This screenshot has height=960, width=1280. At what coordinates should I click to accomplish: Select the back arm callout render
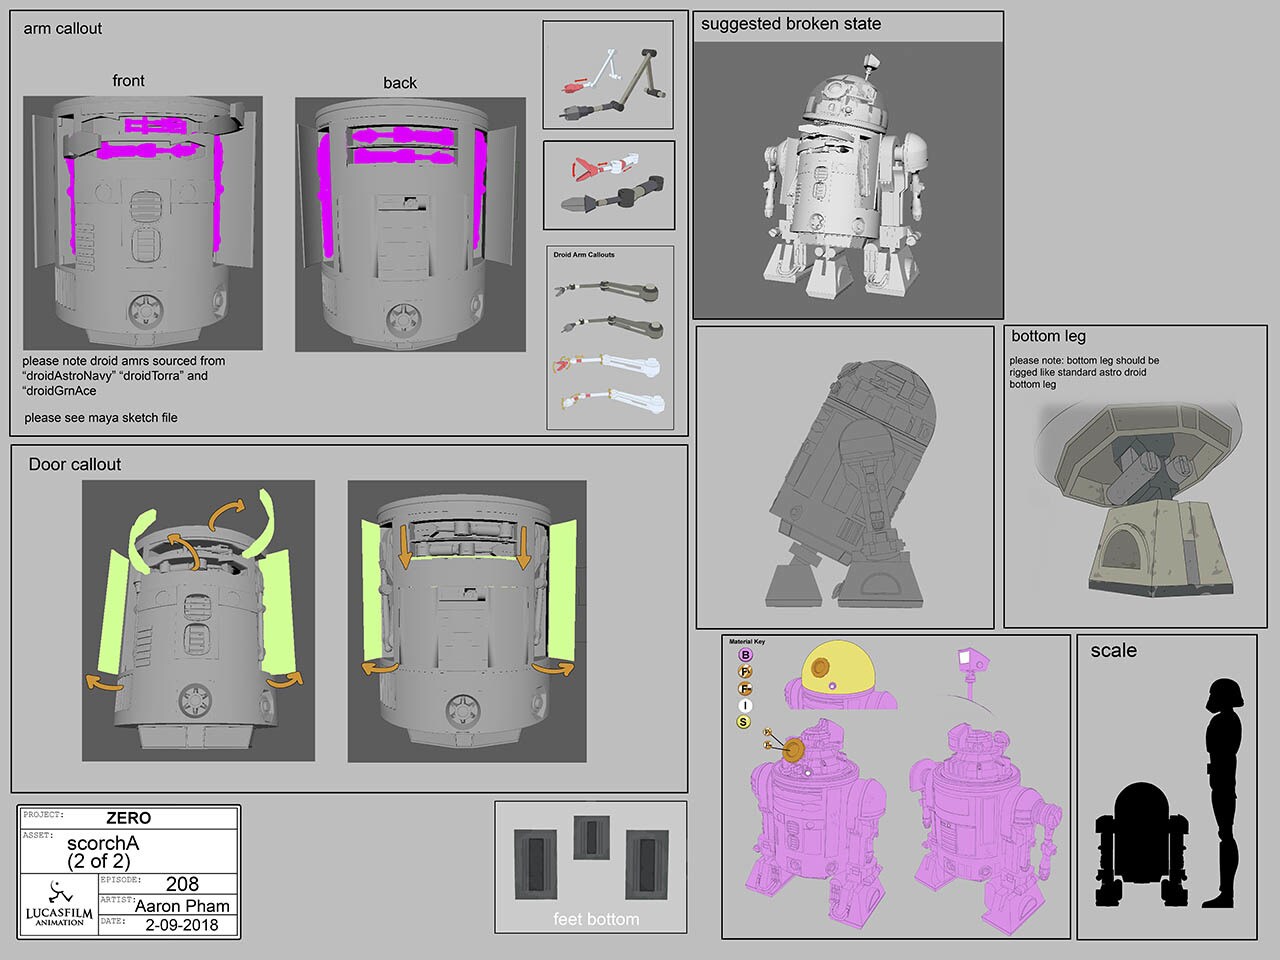click(410, 223)
